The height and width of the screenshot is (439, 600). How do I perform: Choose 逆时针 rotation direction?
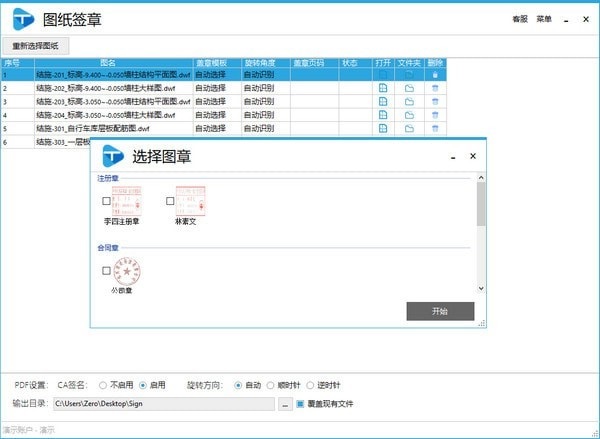310,385
